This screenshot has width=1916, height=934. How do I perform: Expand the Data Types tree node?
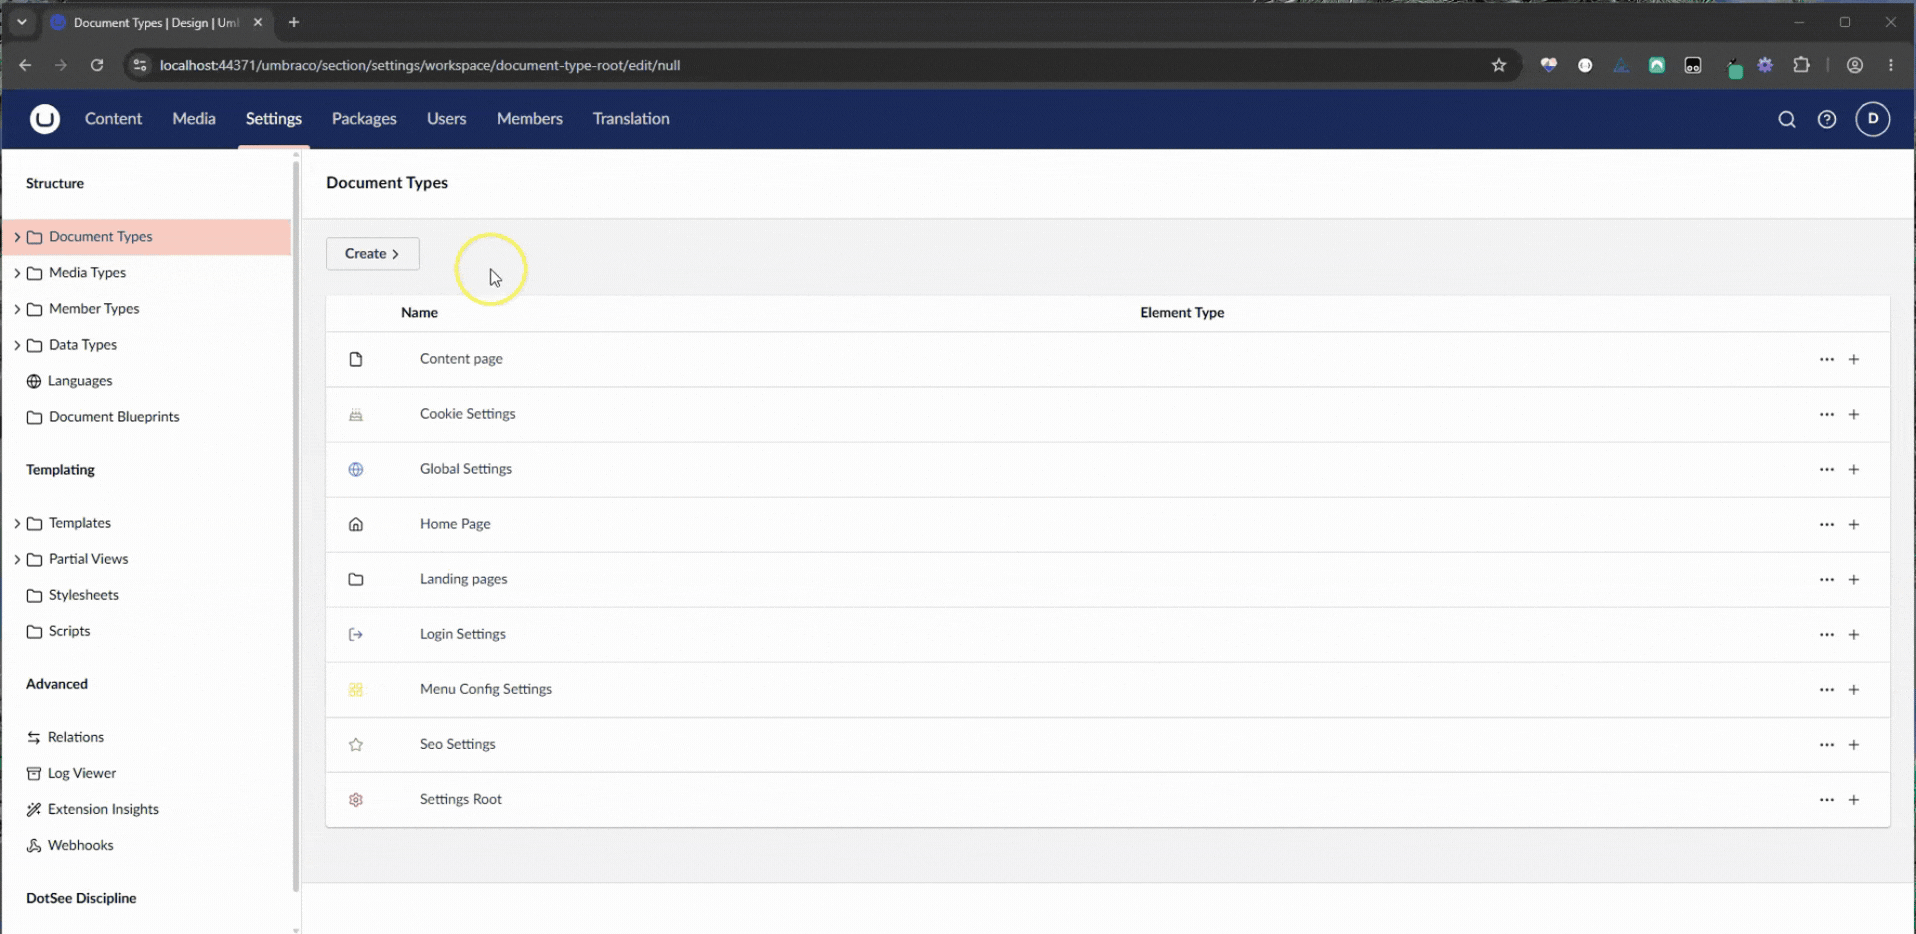[17, 345]
